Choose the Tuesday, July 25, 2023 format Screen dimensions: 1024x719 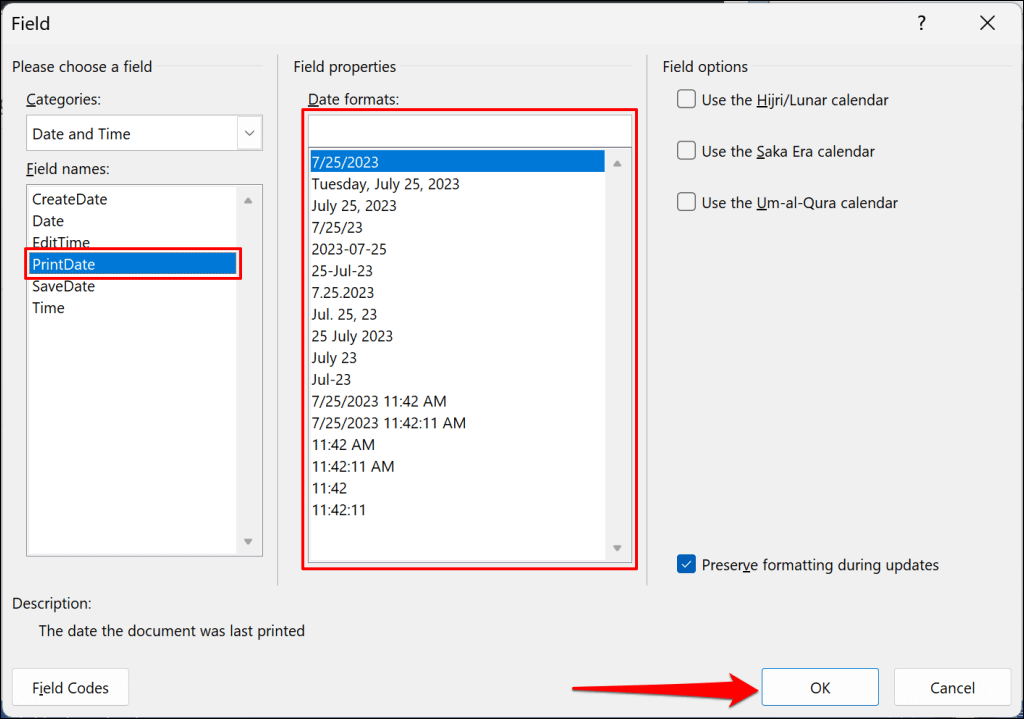click(386, 184)
